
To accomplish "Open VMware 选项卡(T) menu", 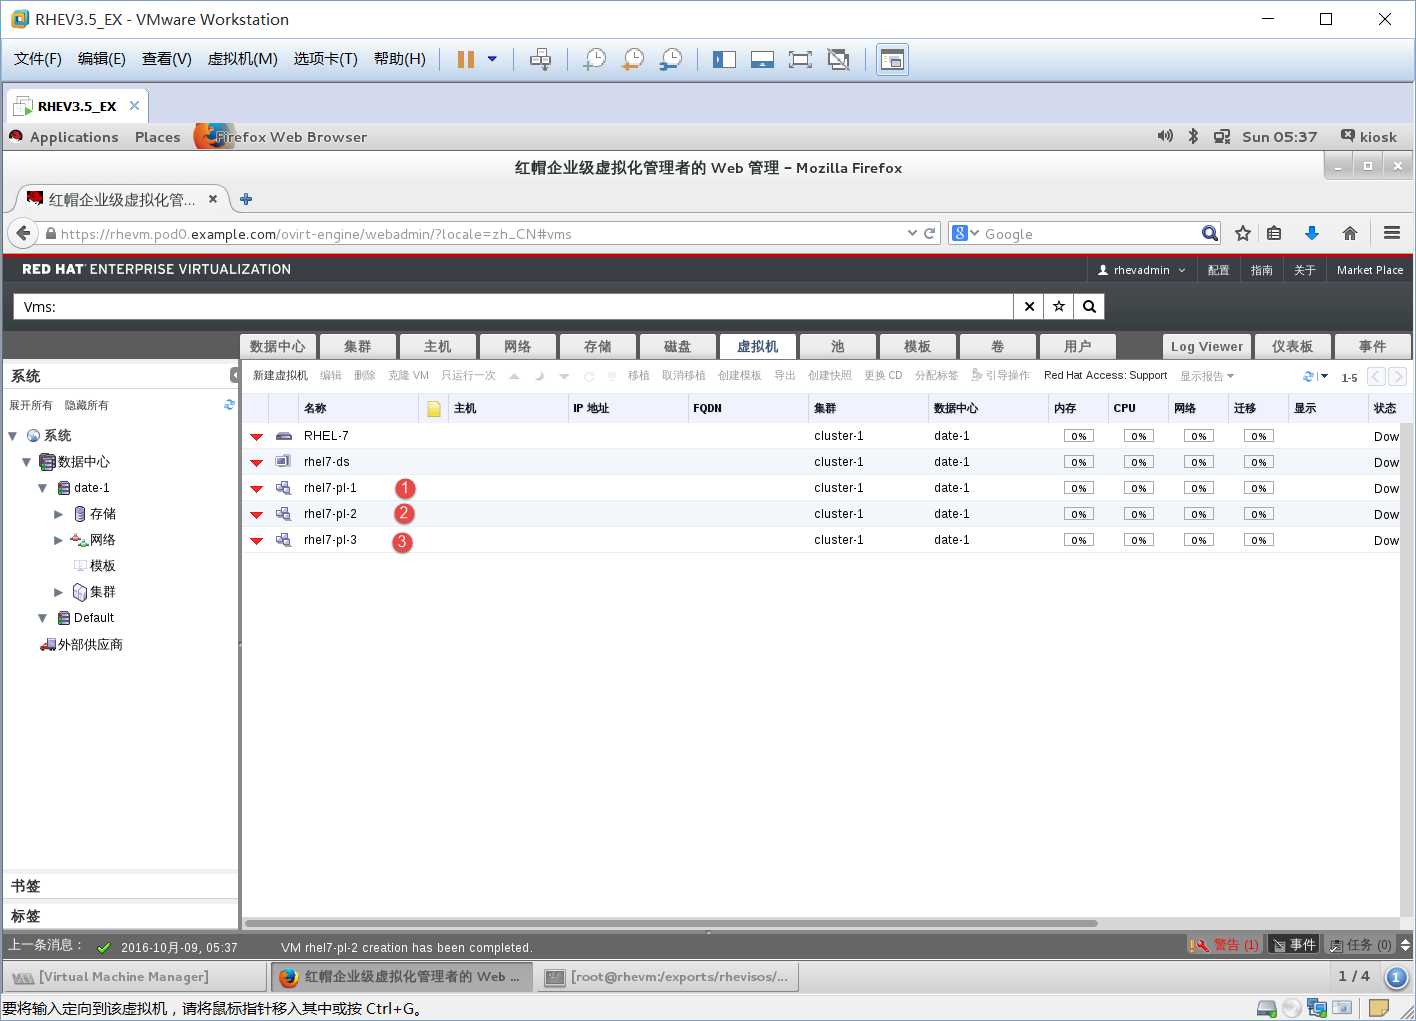I will (325, 59).
